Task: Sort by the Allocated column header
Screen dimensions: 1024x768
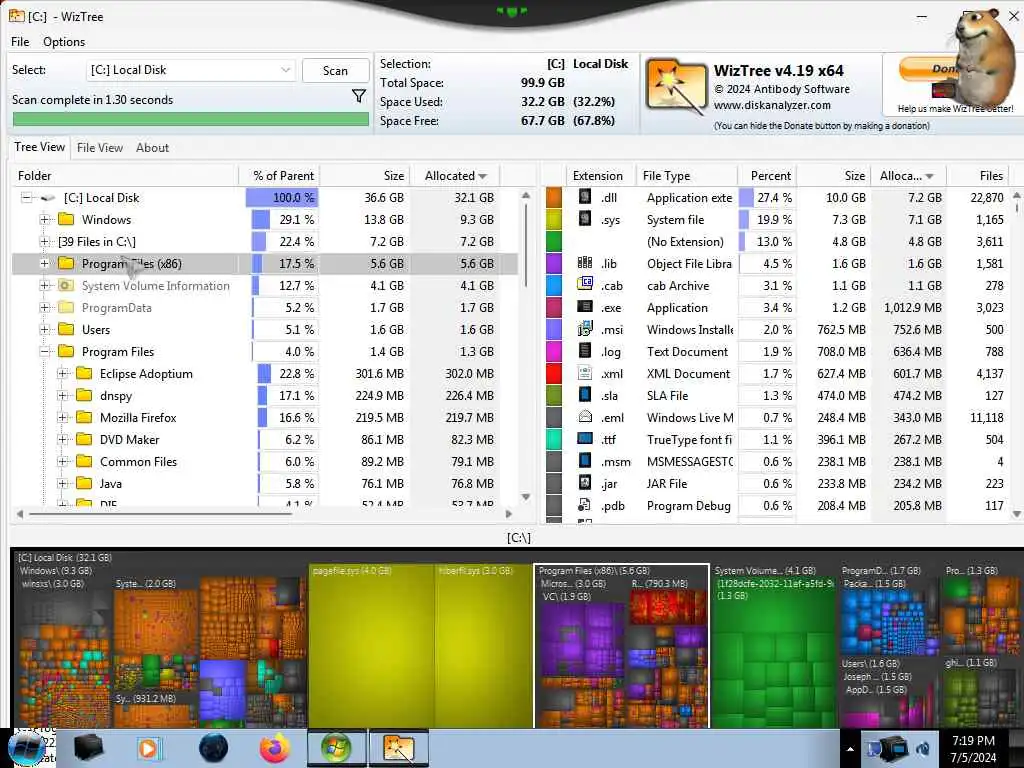Action: pyautogui.click(x=455, y=176)
